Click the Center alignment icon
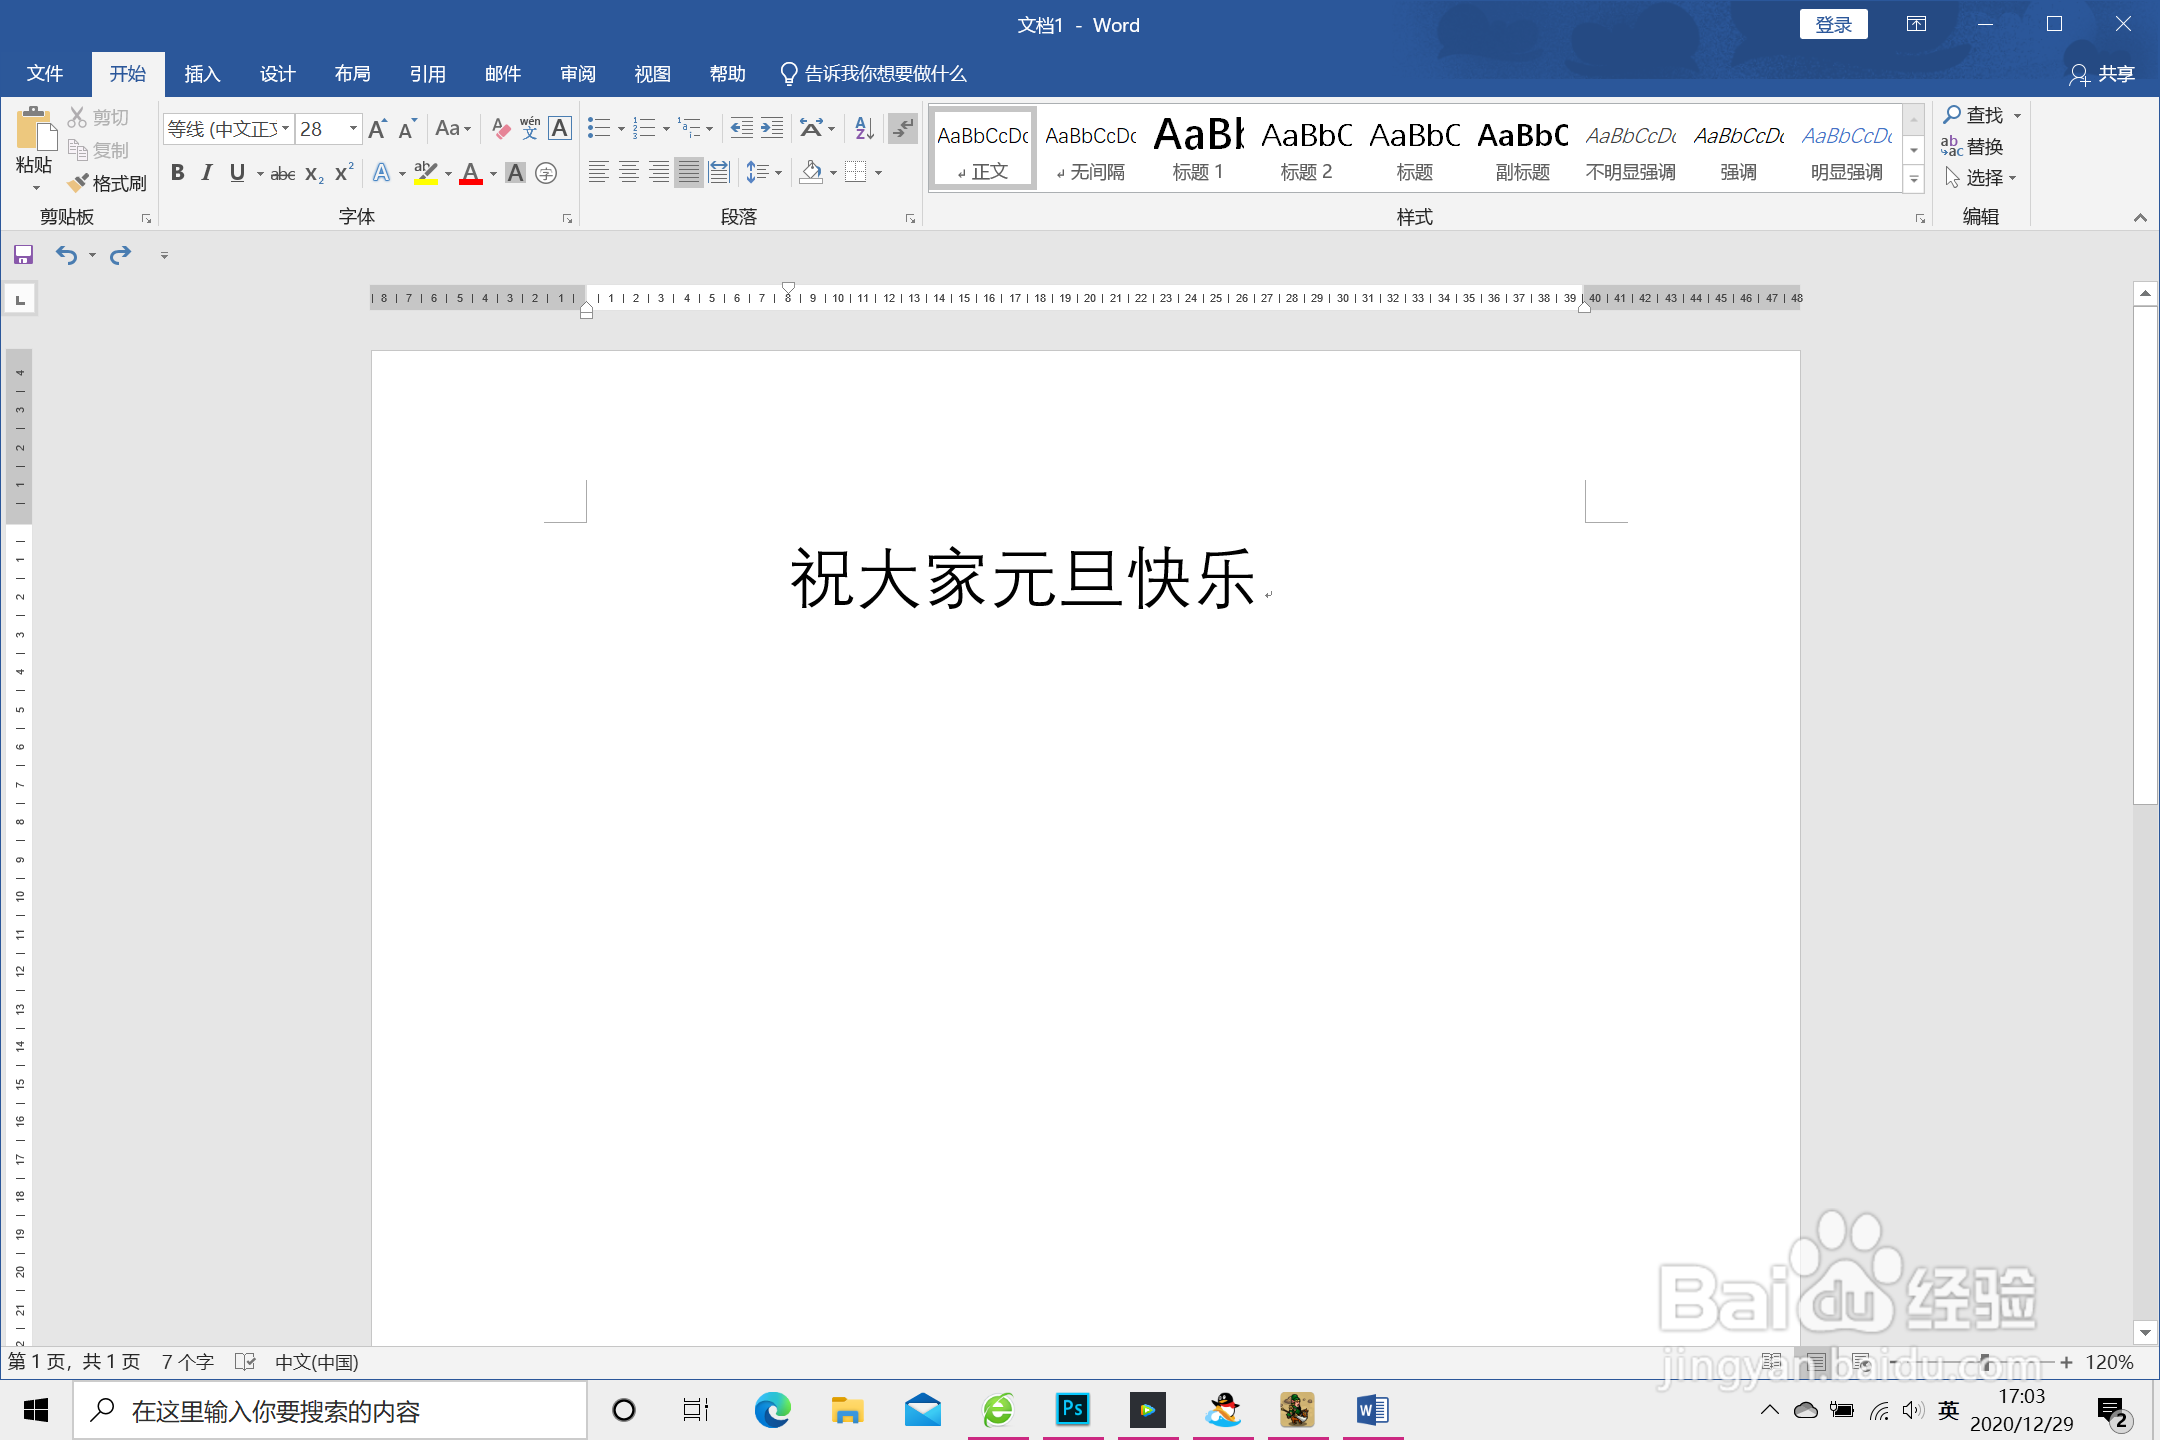 [629, 173]
